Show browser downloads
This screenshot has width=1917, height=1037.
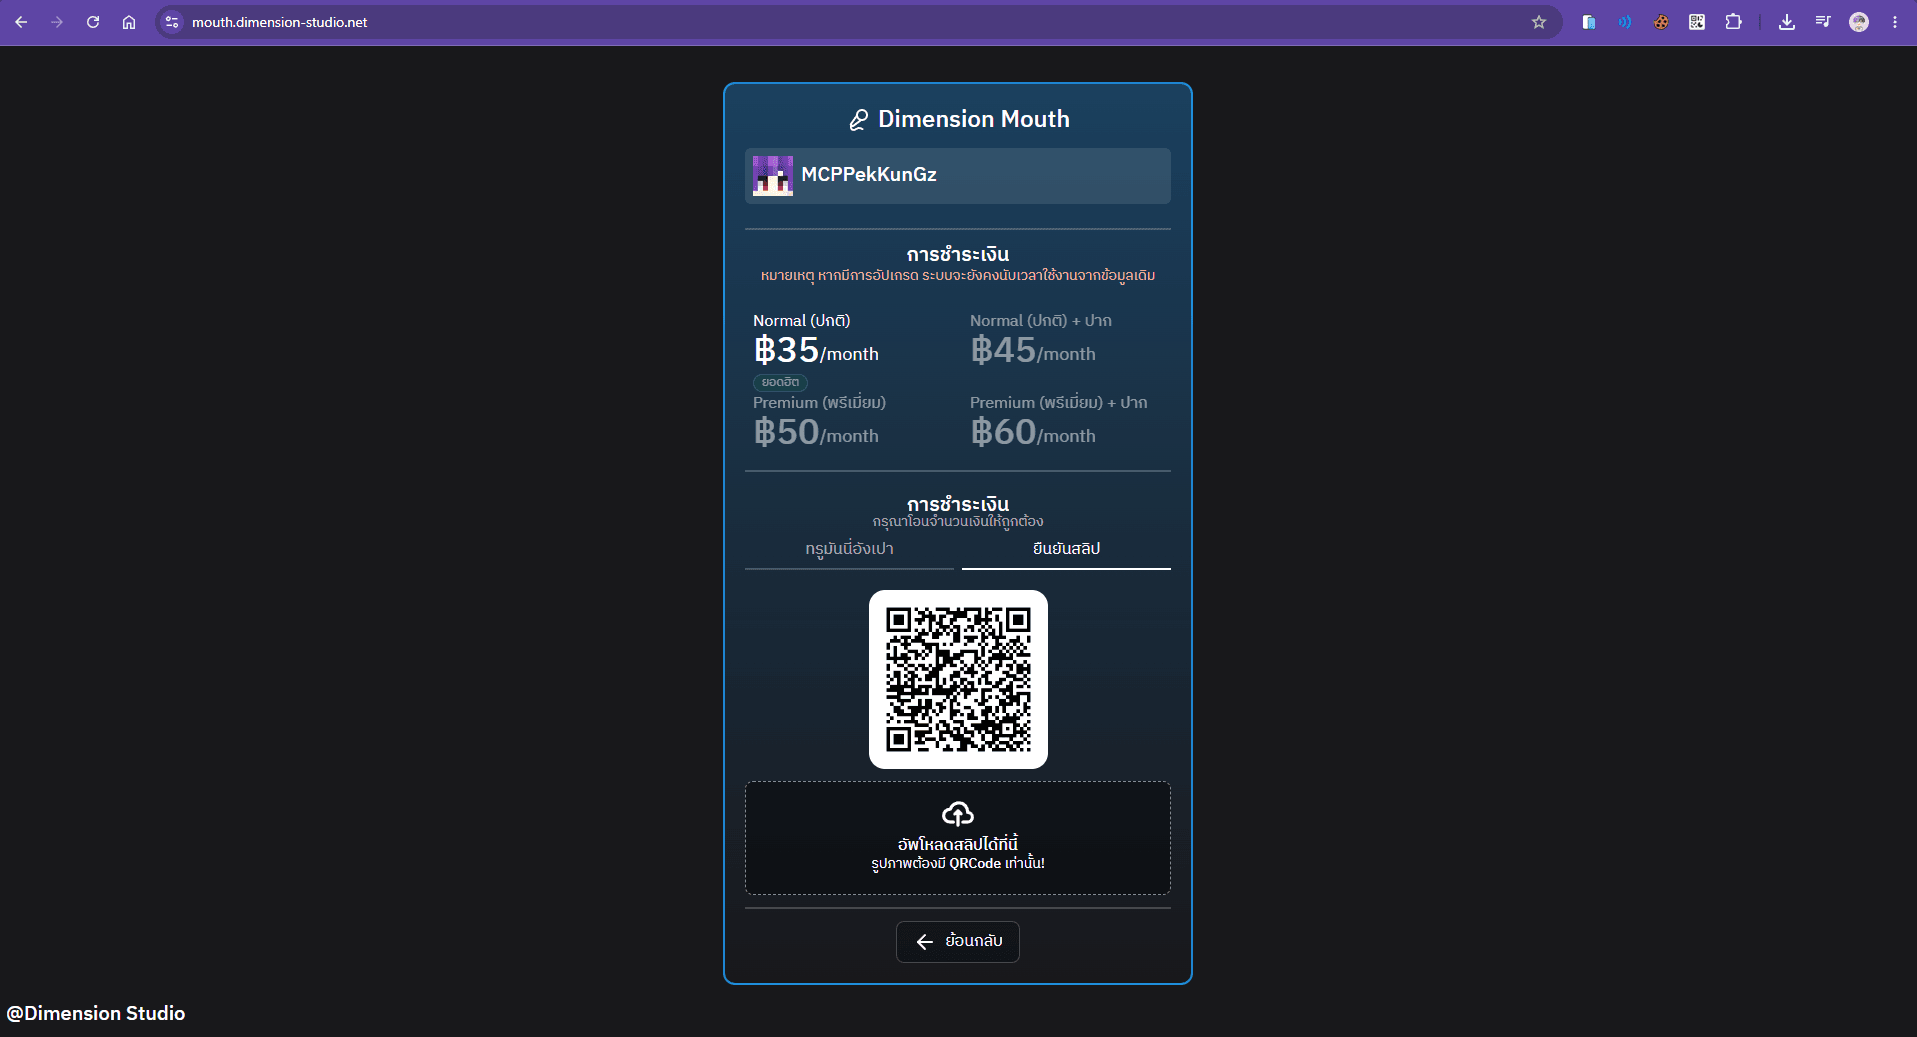tap(1787, 22)
